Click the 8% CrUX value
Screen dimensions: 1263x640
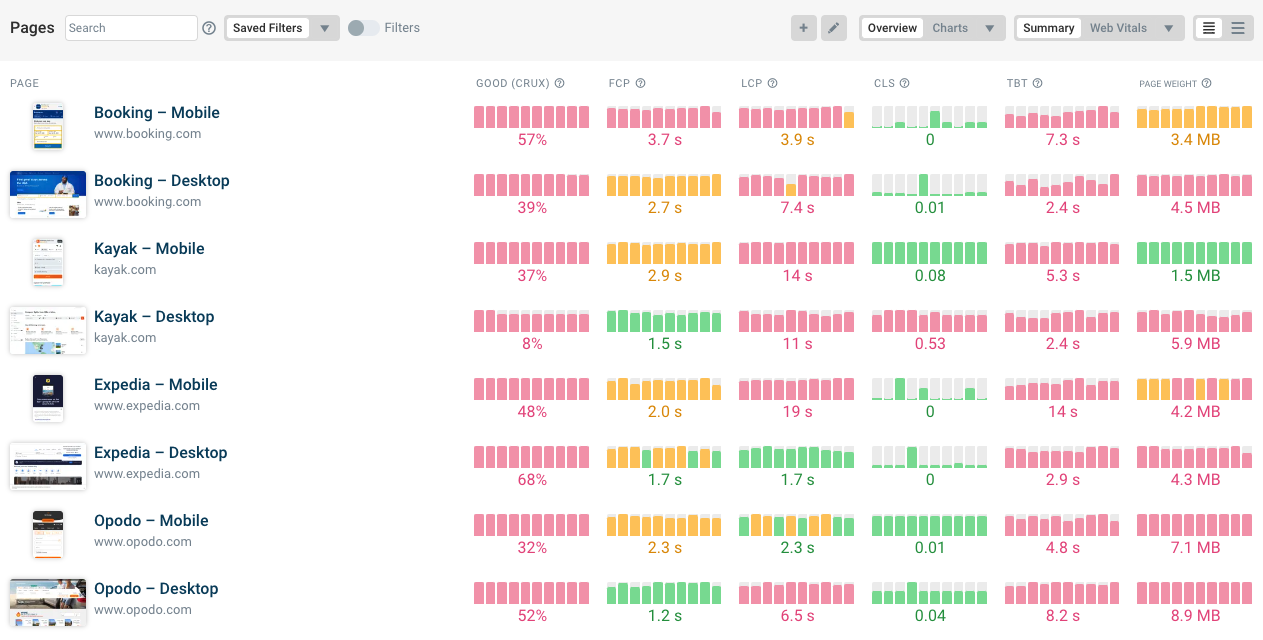(532, 344)
